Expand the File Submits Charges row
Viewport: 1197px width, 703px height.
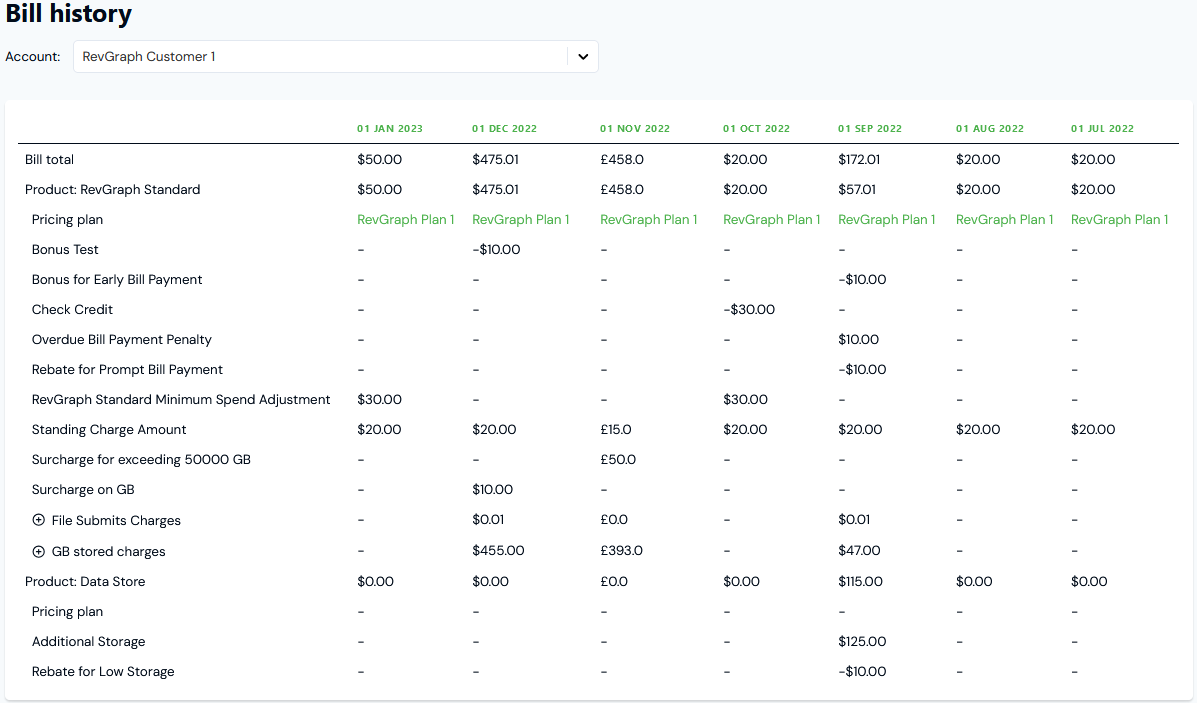[x=38, y=520]
